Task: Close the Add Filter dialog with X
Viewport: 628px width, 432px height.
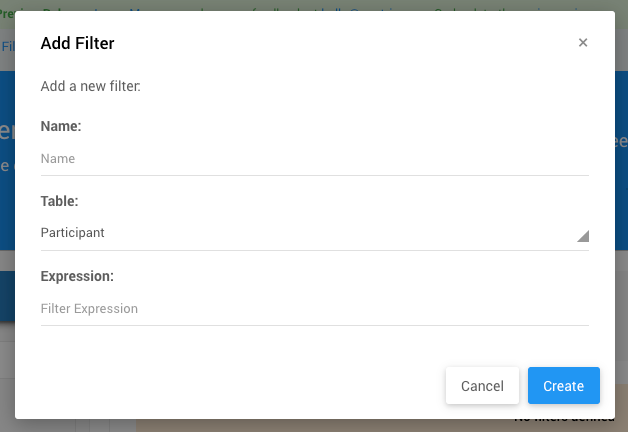Action: click(583, 43)
